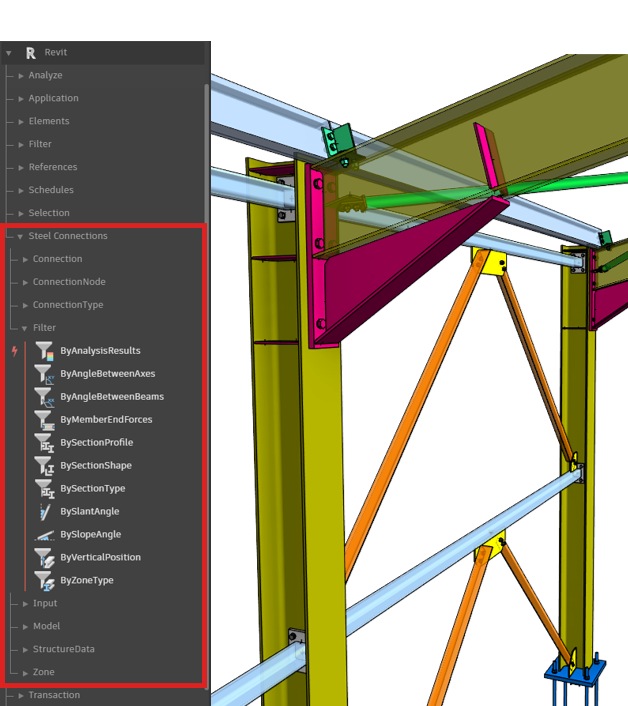Click the ByMemberEndForces filter icon
The image size is (628, 706).
click(x=45, y=420)
